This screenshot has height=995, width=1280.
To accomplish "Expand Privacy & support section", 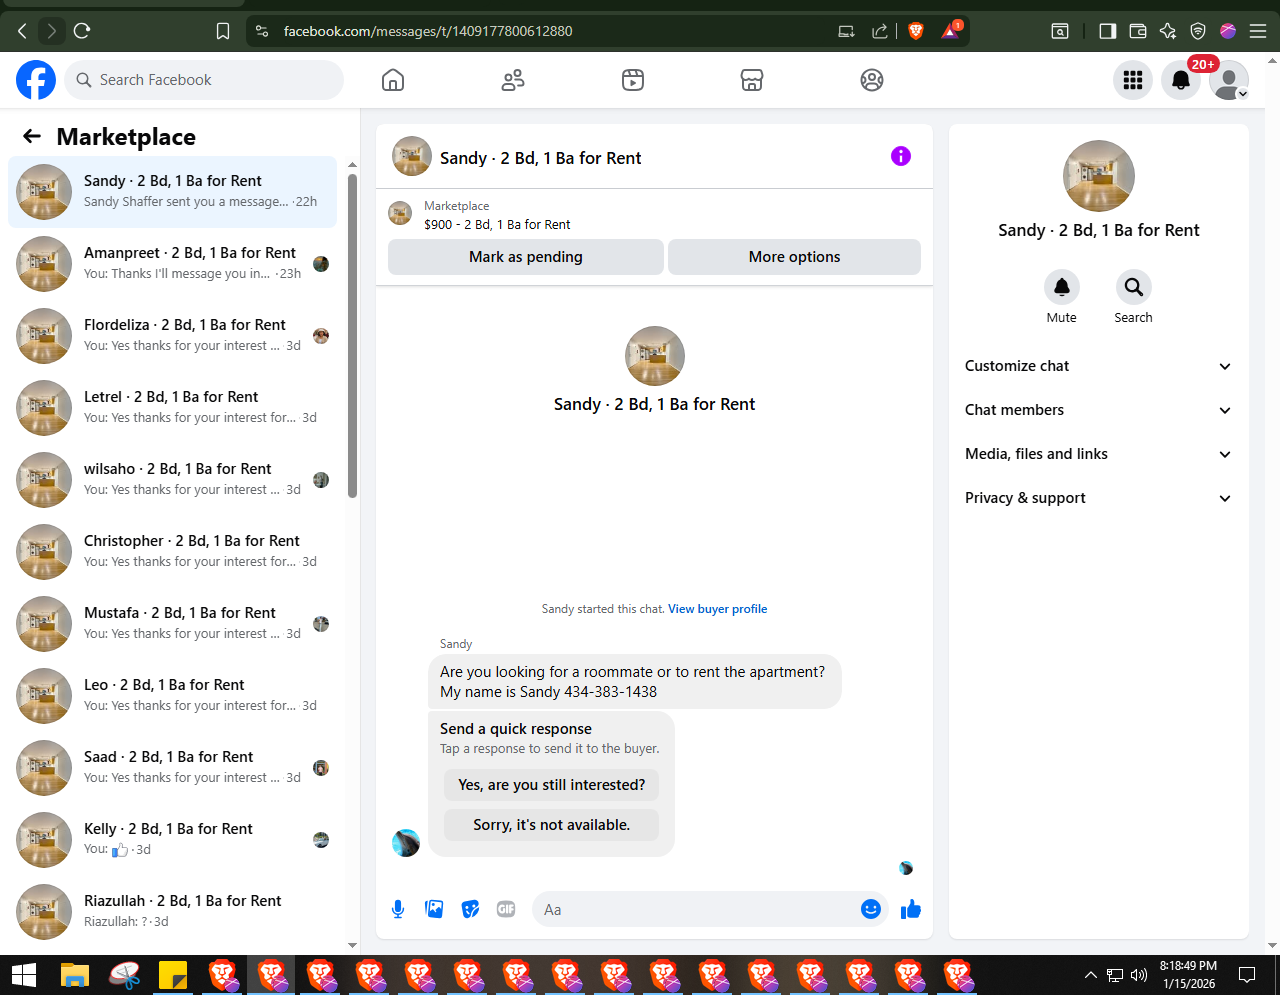I will click(1098, 498).
